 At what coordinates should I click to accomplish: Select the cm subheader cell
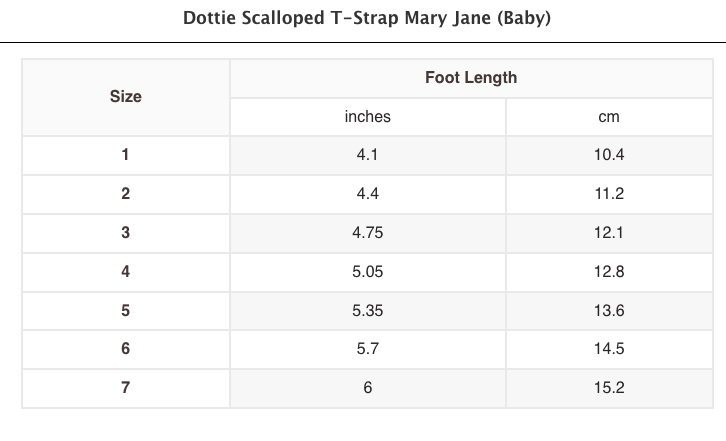coord(608,117)
